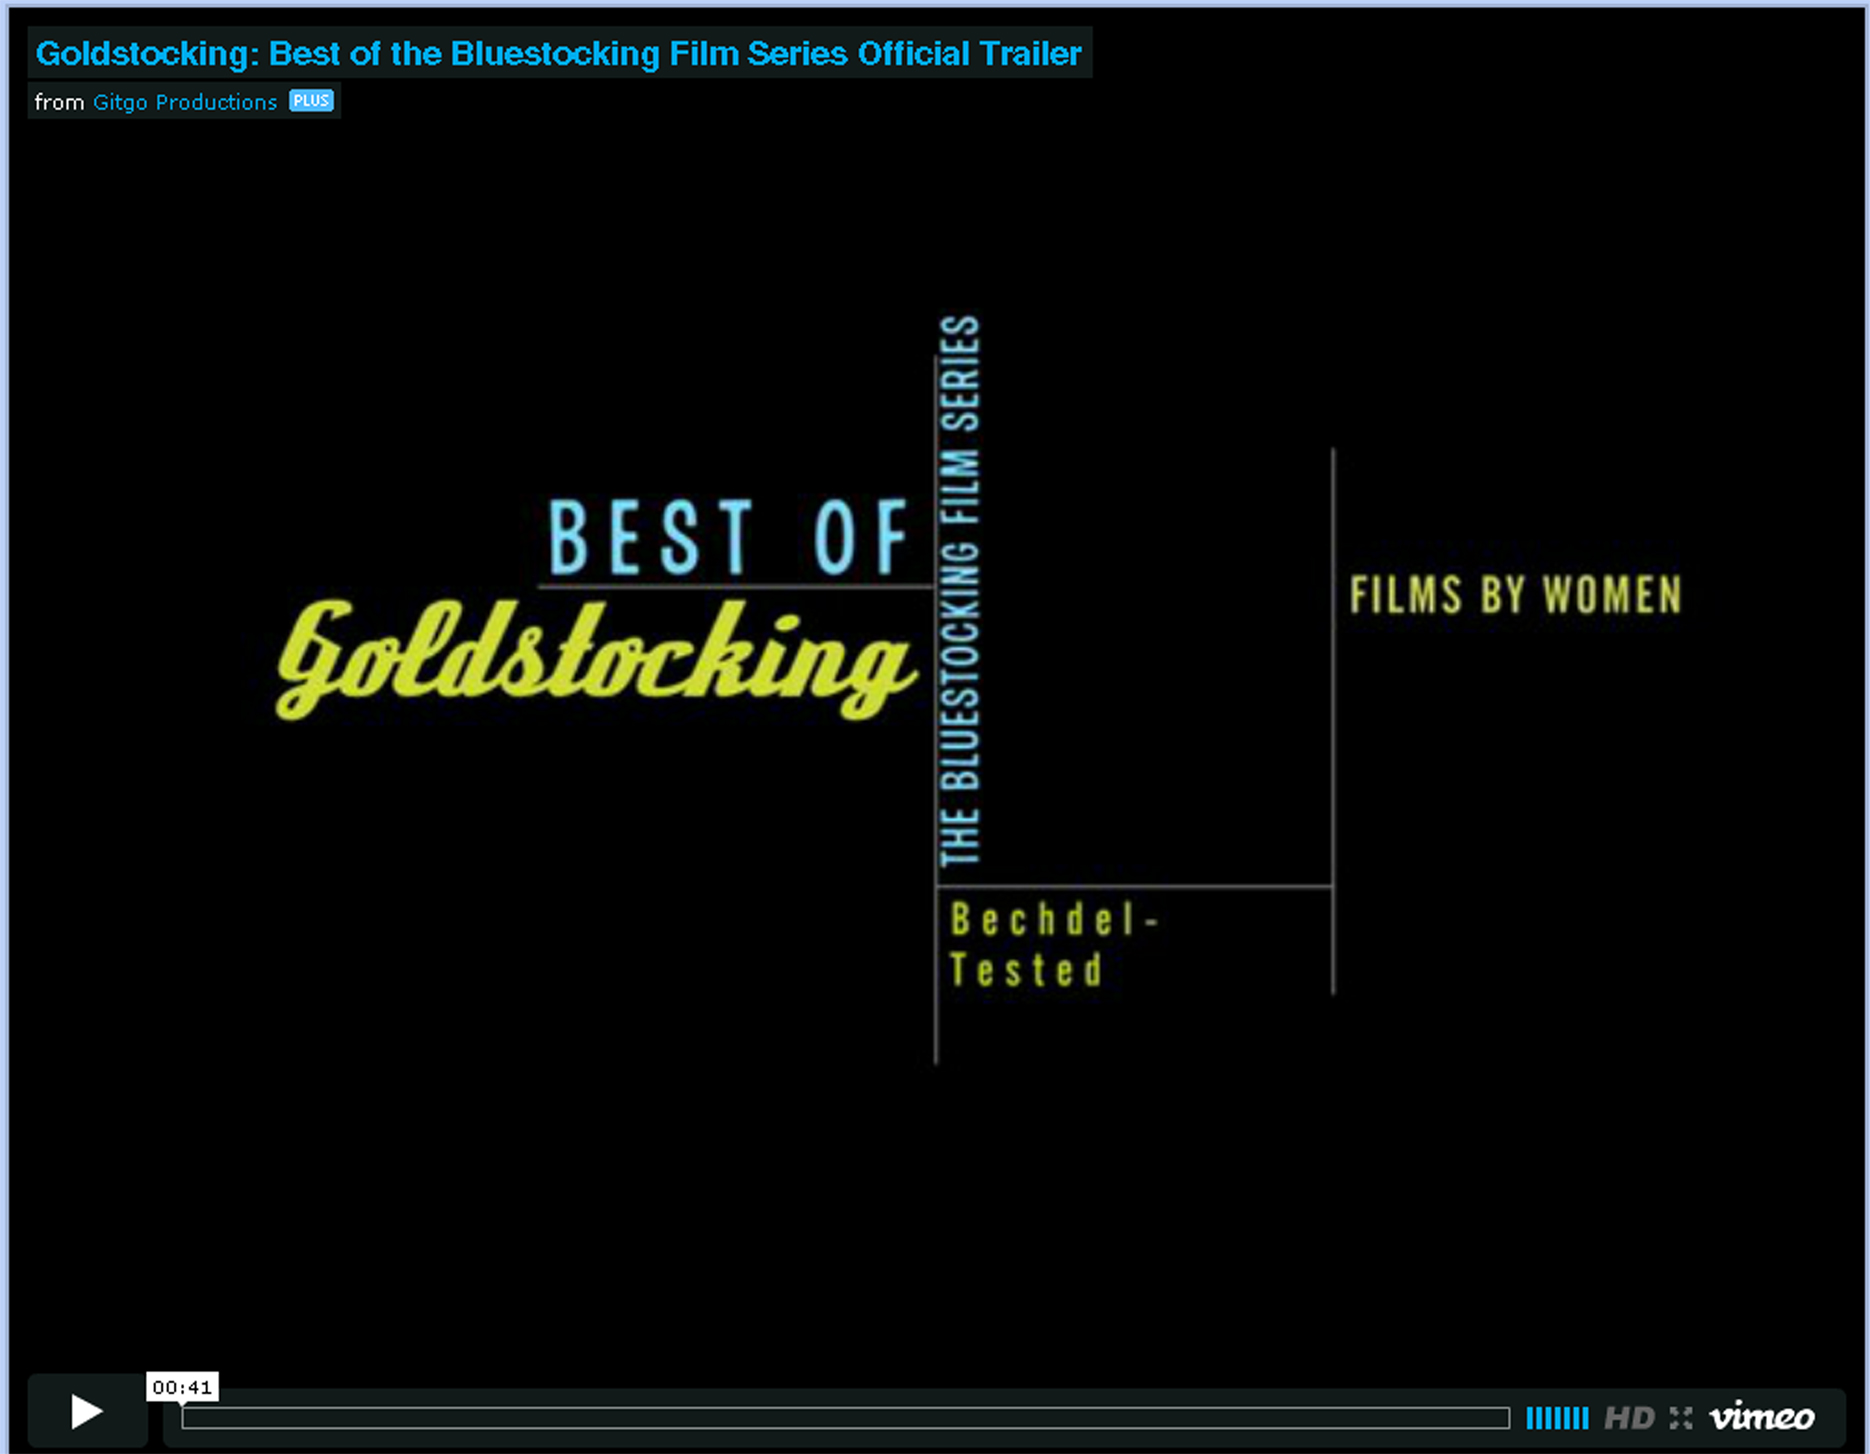Jump to the start of the progress bar

pos(186,1417)
